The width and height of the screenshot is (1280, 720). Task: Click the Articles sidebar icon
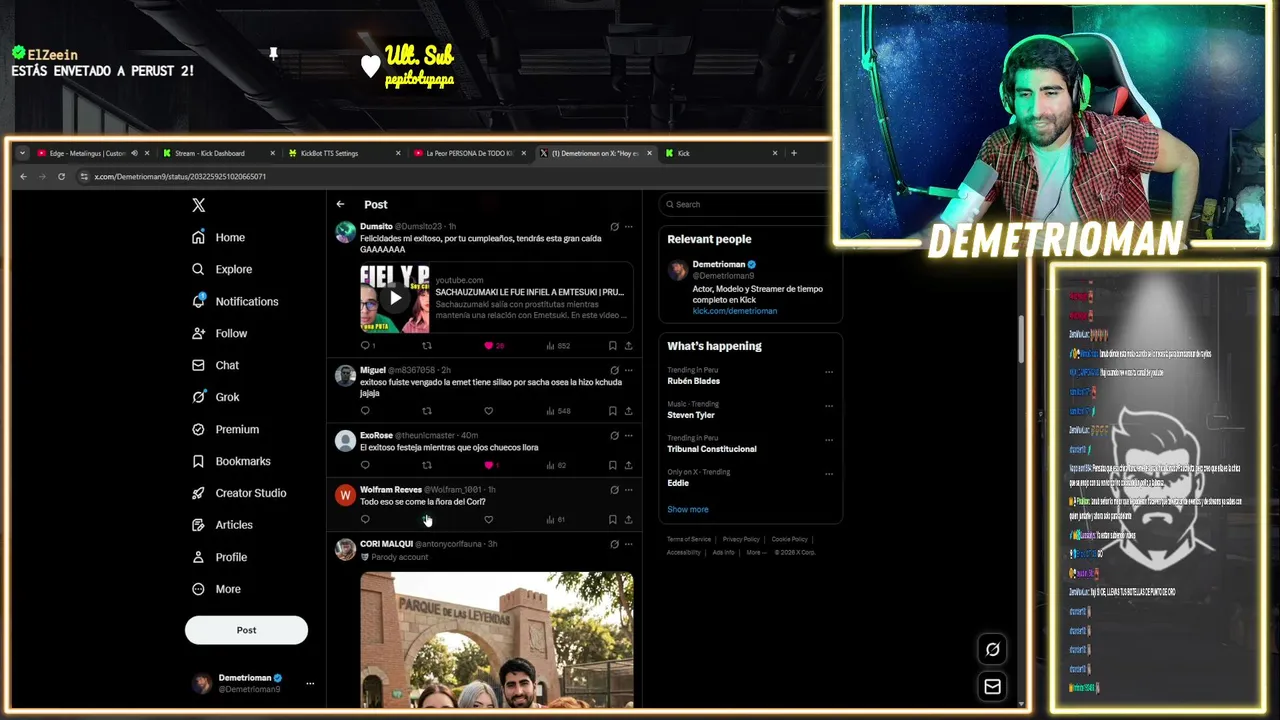(x=198, y=525)
